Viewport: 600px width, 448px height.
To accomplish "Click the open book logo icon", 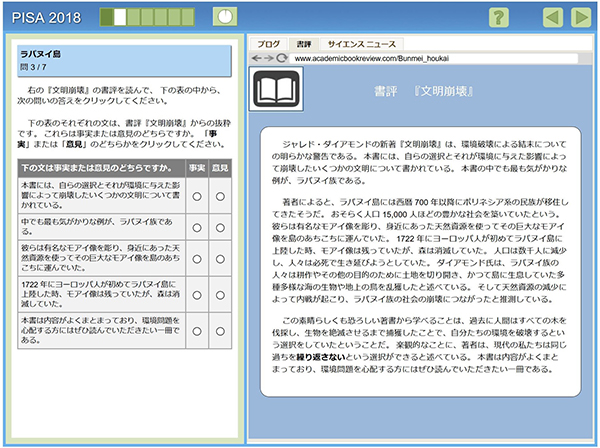I will [276, 89].
